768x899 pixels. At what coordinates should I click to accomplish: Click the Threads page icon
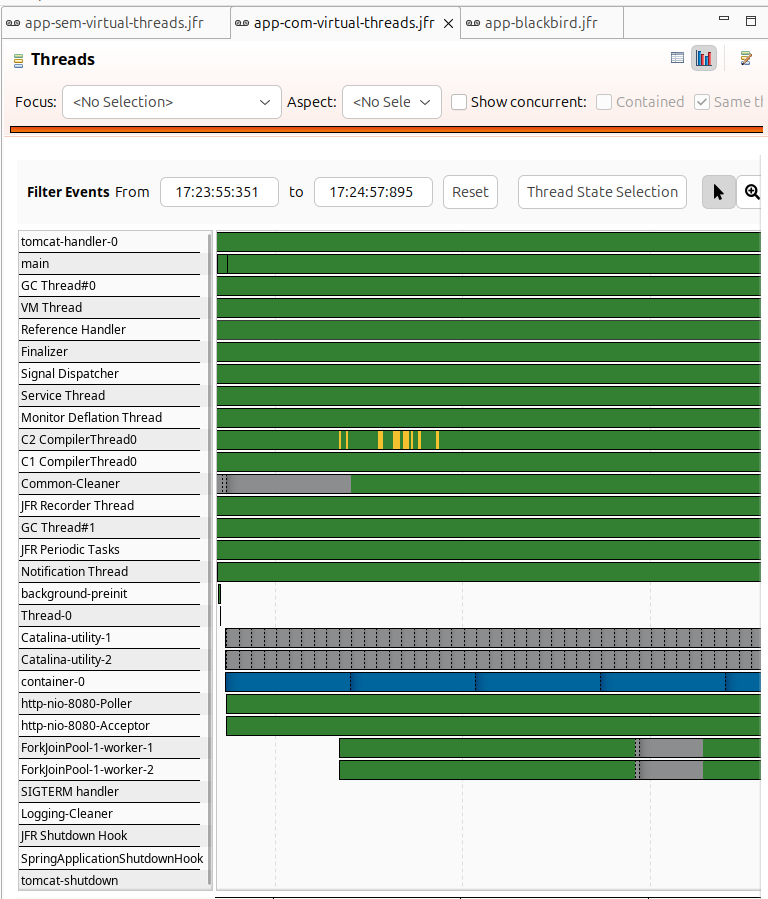pyautogui.click(x=18, y=60)
